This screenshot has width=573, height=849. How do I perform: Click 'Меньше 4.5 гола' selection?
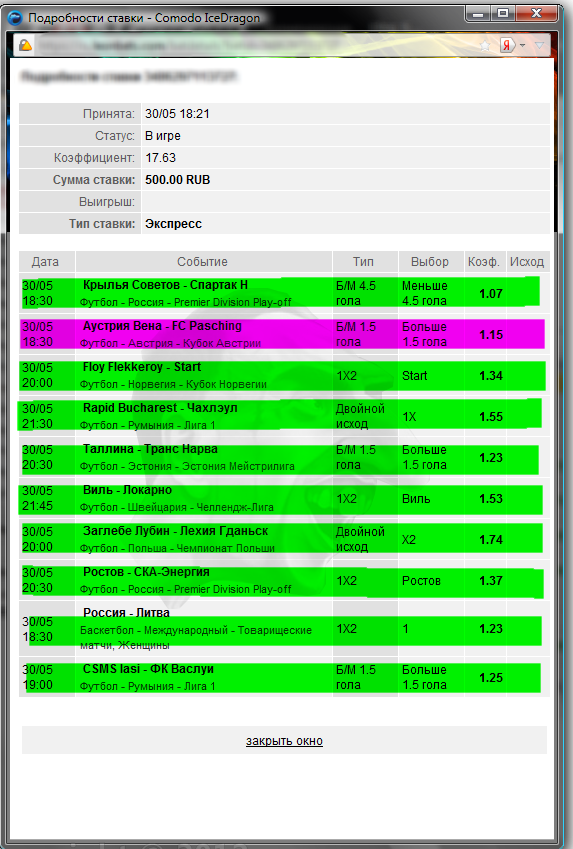[x=425, y=293]
